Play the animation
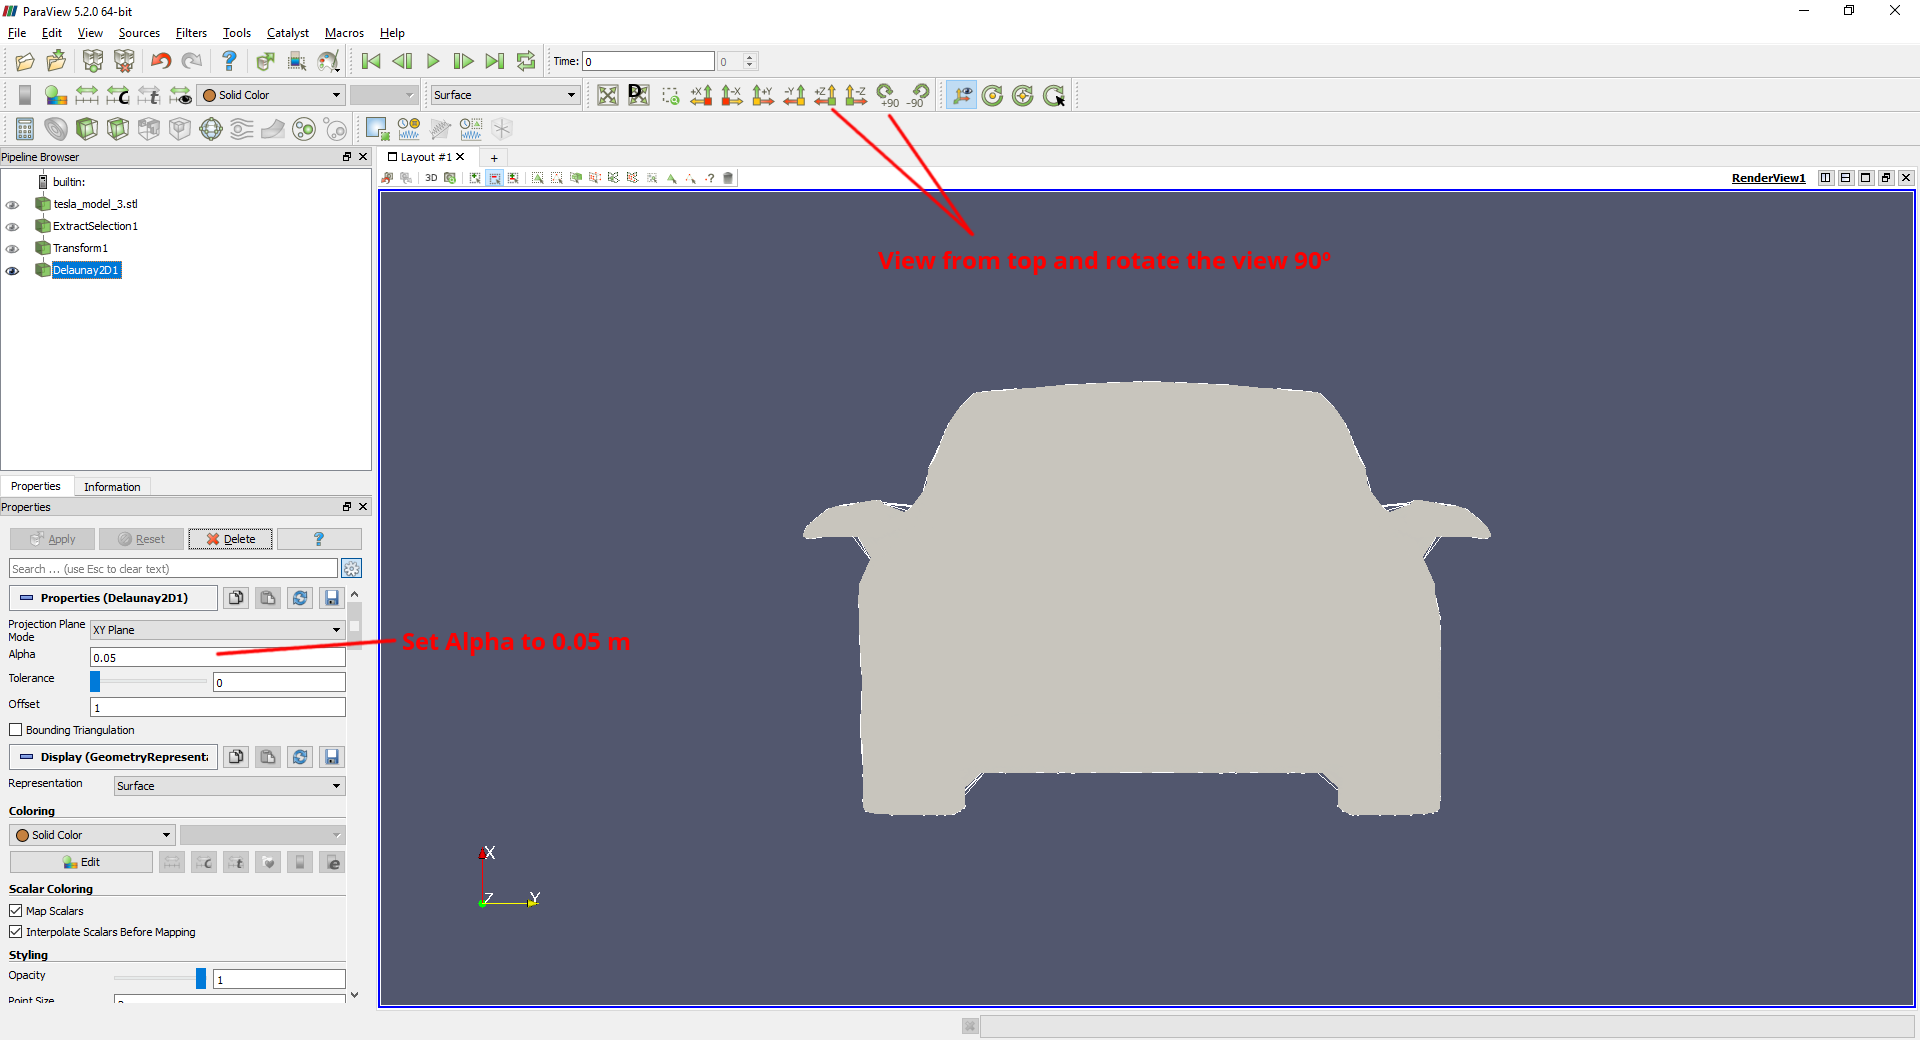Image resolution: width=1920 pixels, height=1040 pixels. (433, 62)
